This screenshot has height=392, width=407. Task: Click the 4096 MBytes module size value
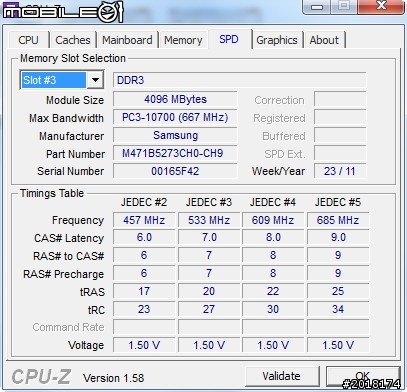[x=175, y=99]
